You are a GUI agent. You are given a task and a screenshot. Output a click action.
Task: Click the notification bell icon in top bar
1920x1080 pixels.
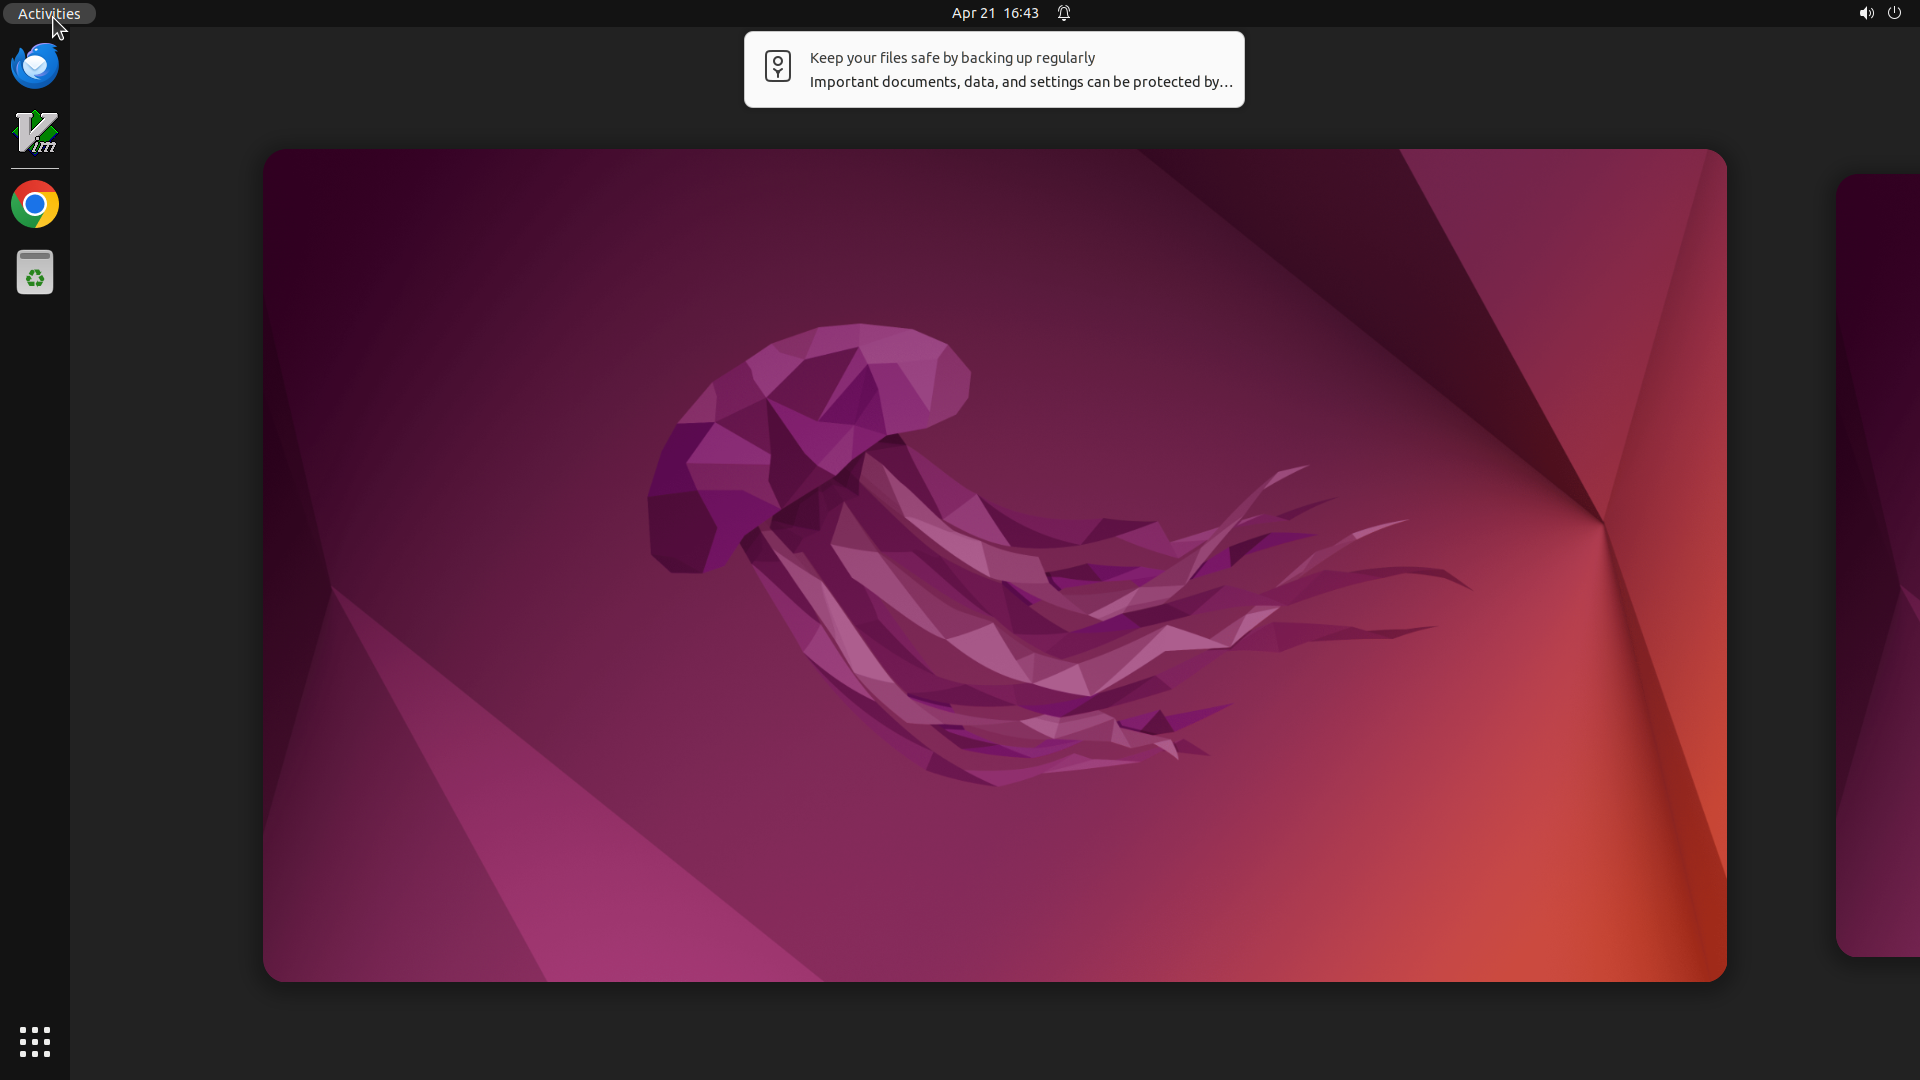pos(1064,13)
